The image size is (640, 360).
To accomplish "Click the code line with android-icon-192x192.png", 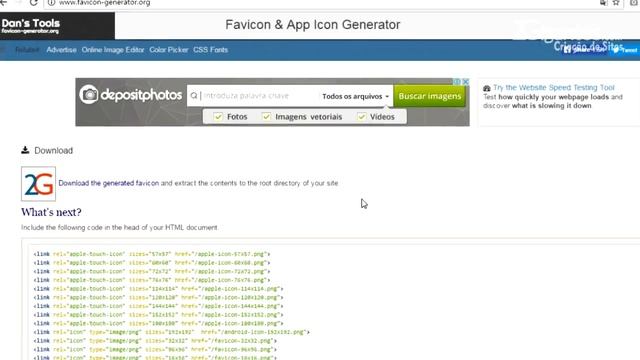I will point(171,332).
